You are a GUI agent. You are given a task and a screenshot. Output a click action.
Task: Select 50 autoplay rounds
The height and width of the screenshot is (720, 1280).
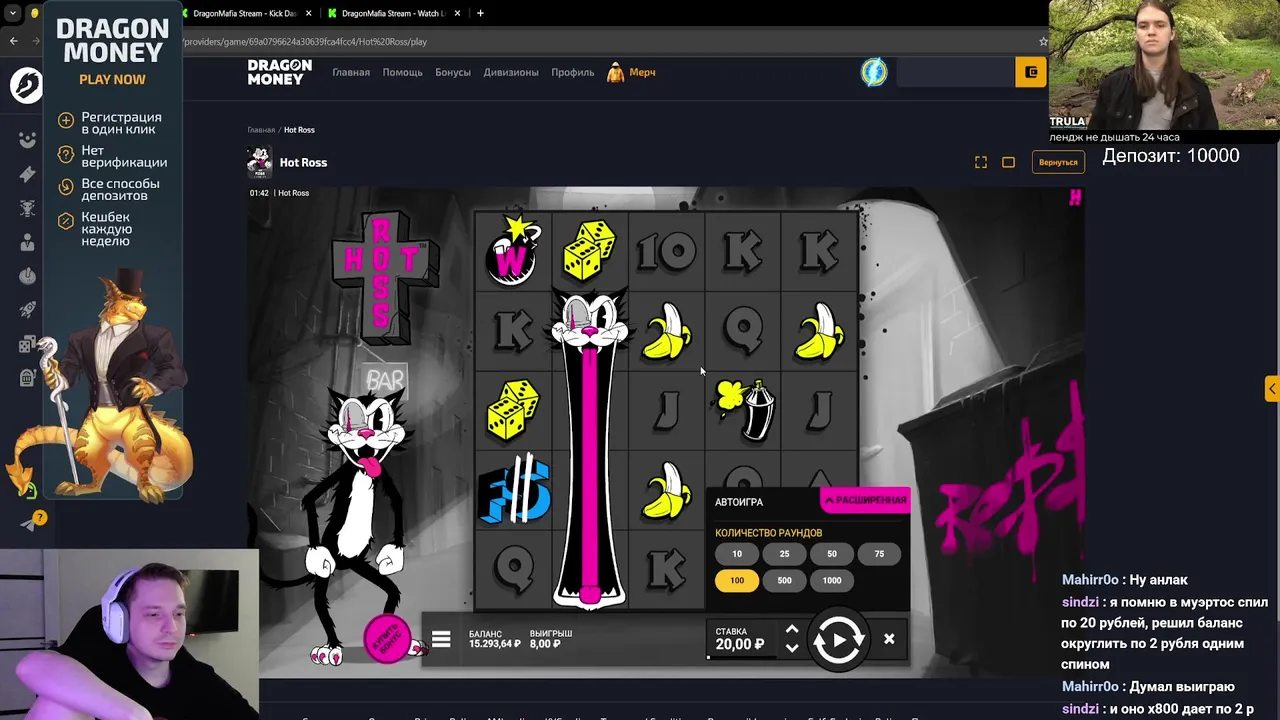click(x=832, y=554)
